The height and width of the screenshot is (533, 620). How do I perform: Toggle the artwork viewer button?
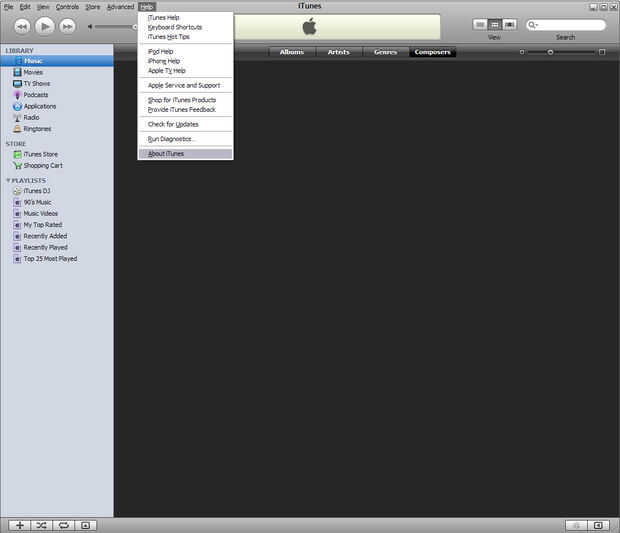coord(85,525)
